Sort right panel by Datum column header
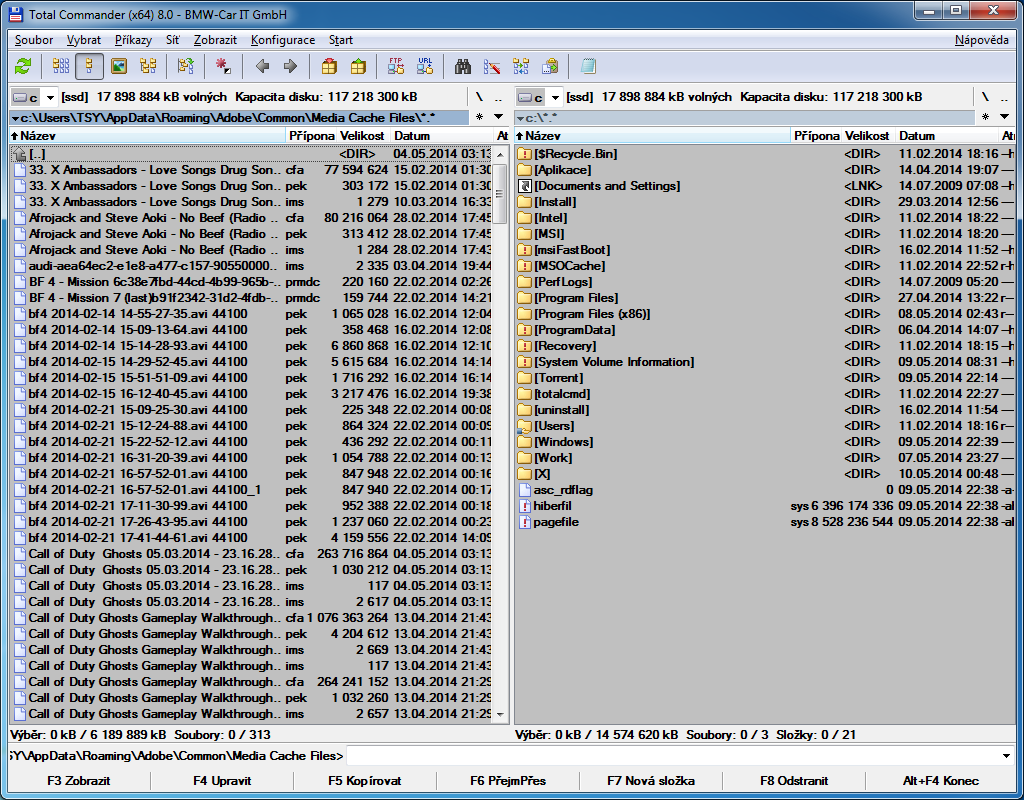The height and width of the screenshot is (800, 1024). 947,136
